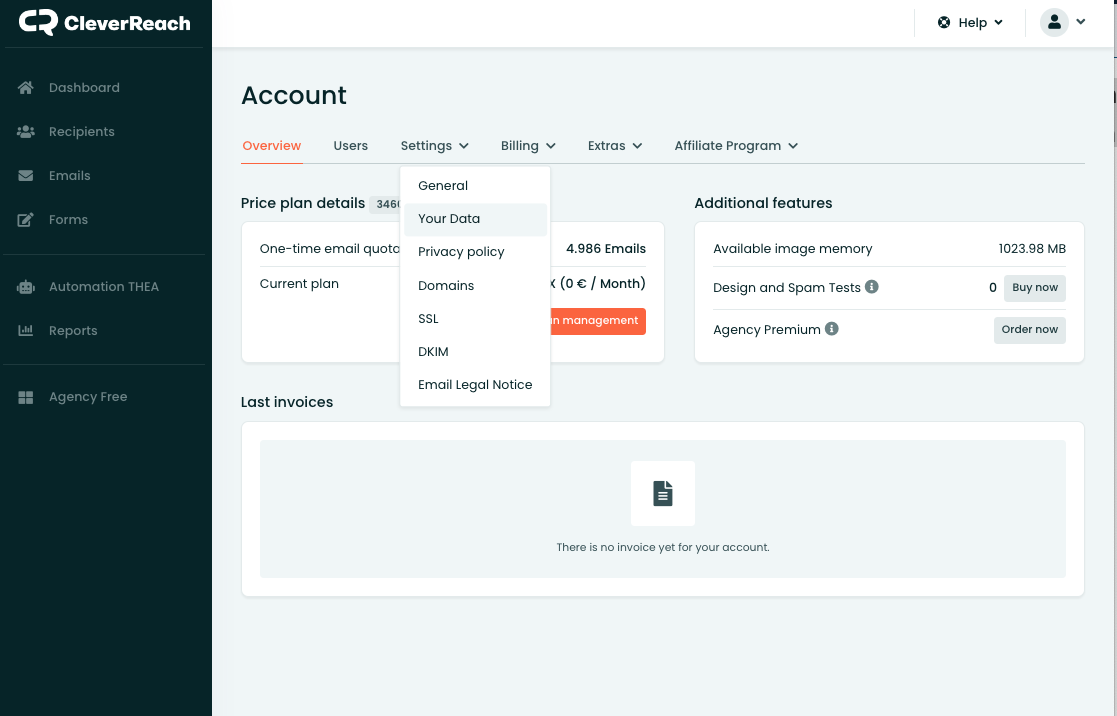
Task: Choose DKIM from the Settings menu
Action: click(x=433, y=351)
